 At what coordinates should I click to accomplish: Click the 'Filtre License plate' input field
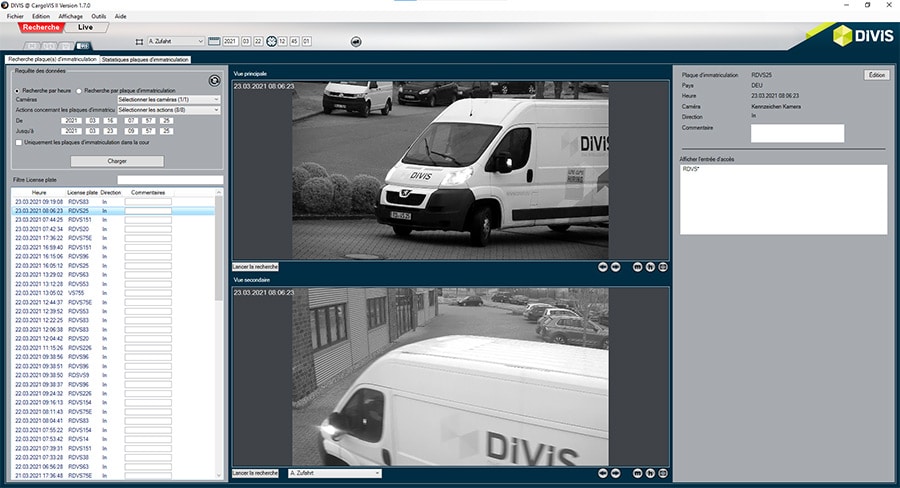click(x=170, y=180)
